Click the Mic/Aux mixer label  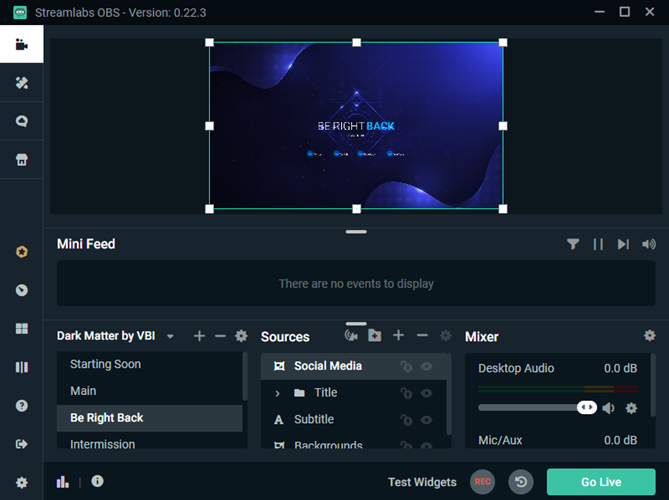(500, 440)
